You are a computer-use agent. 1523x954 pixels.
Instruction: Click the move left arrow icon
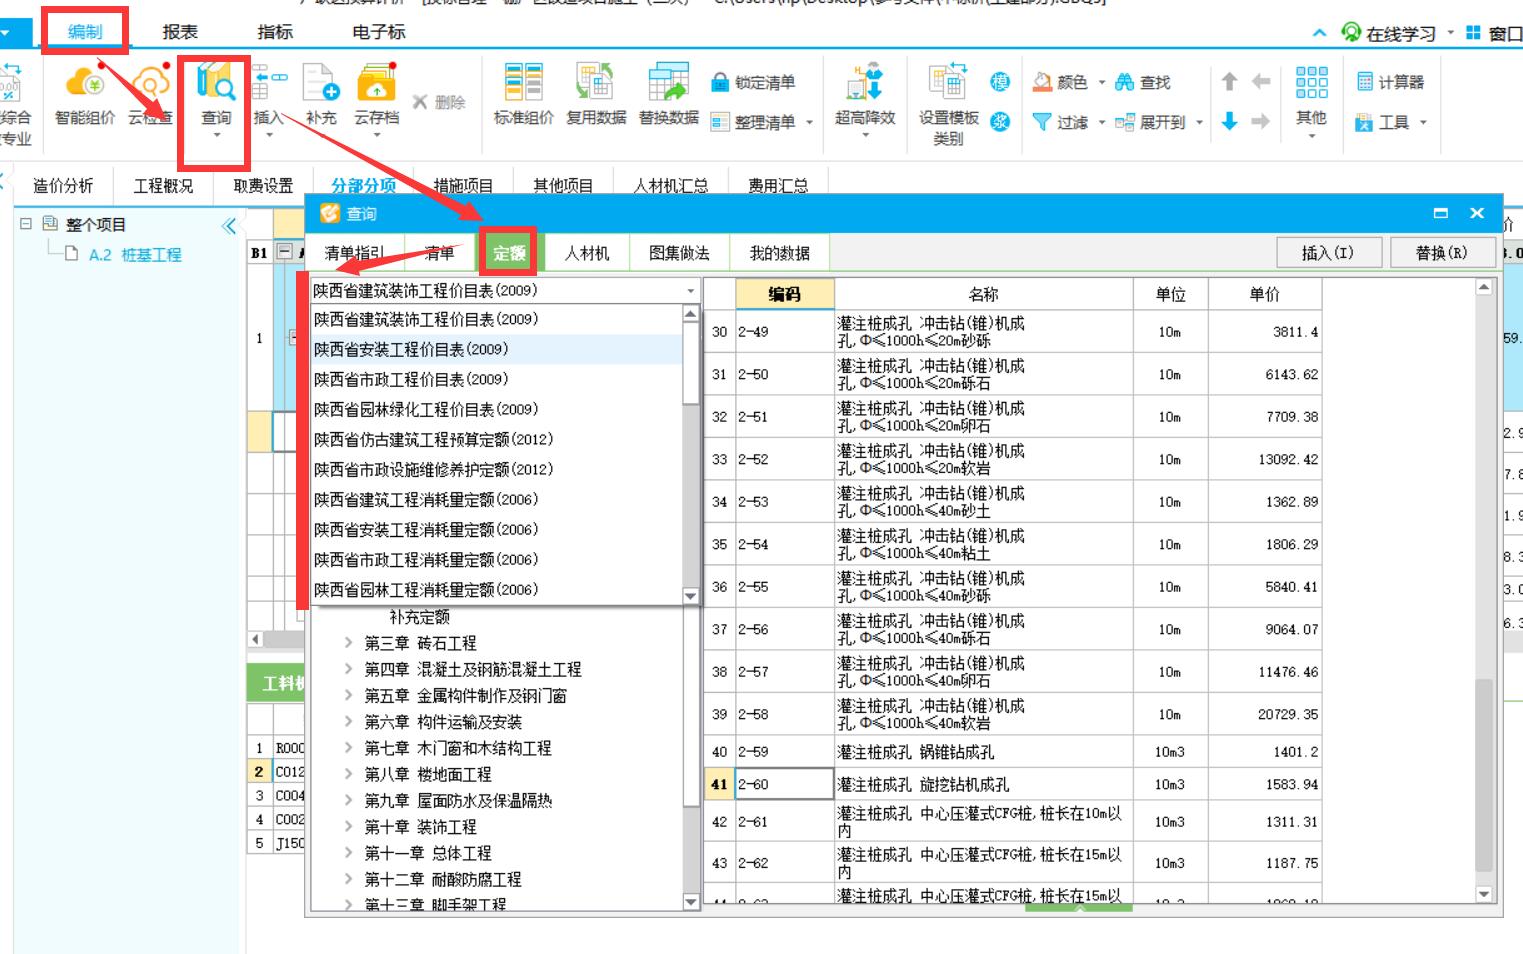pyautogui.click(x=1261, y=82)
